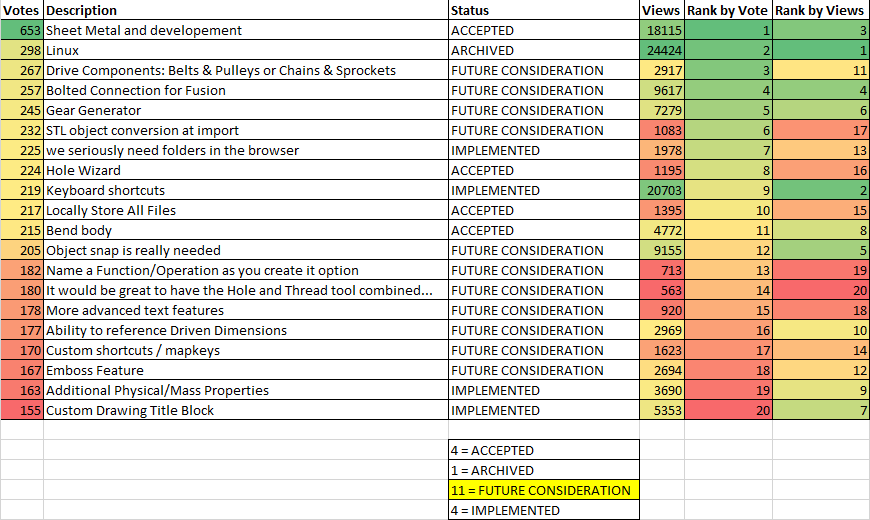
Task: Click the ARCHIVED status cell for Linux
Action: point(544,50)
